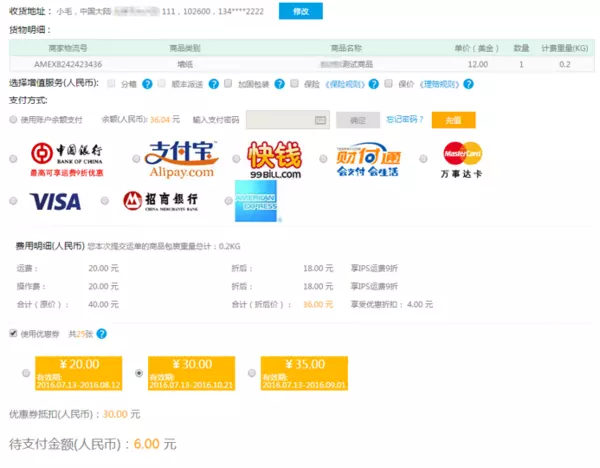Open help icon after 理赔规则 link
Screen dimensions: 600x468
point(468,84)
